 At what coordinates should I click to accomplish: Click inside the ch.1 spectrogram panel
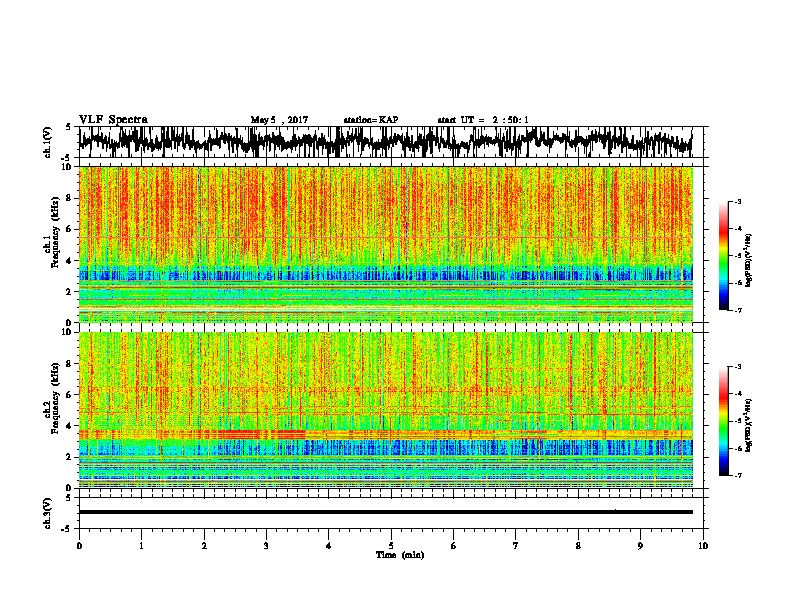tap(385, 244)
